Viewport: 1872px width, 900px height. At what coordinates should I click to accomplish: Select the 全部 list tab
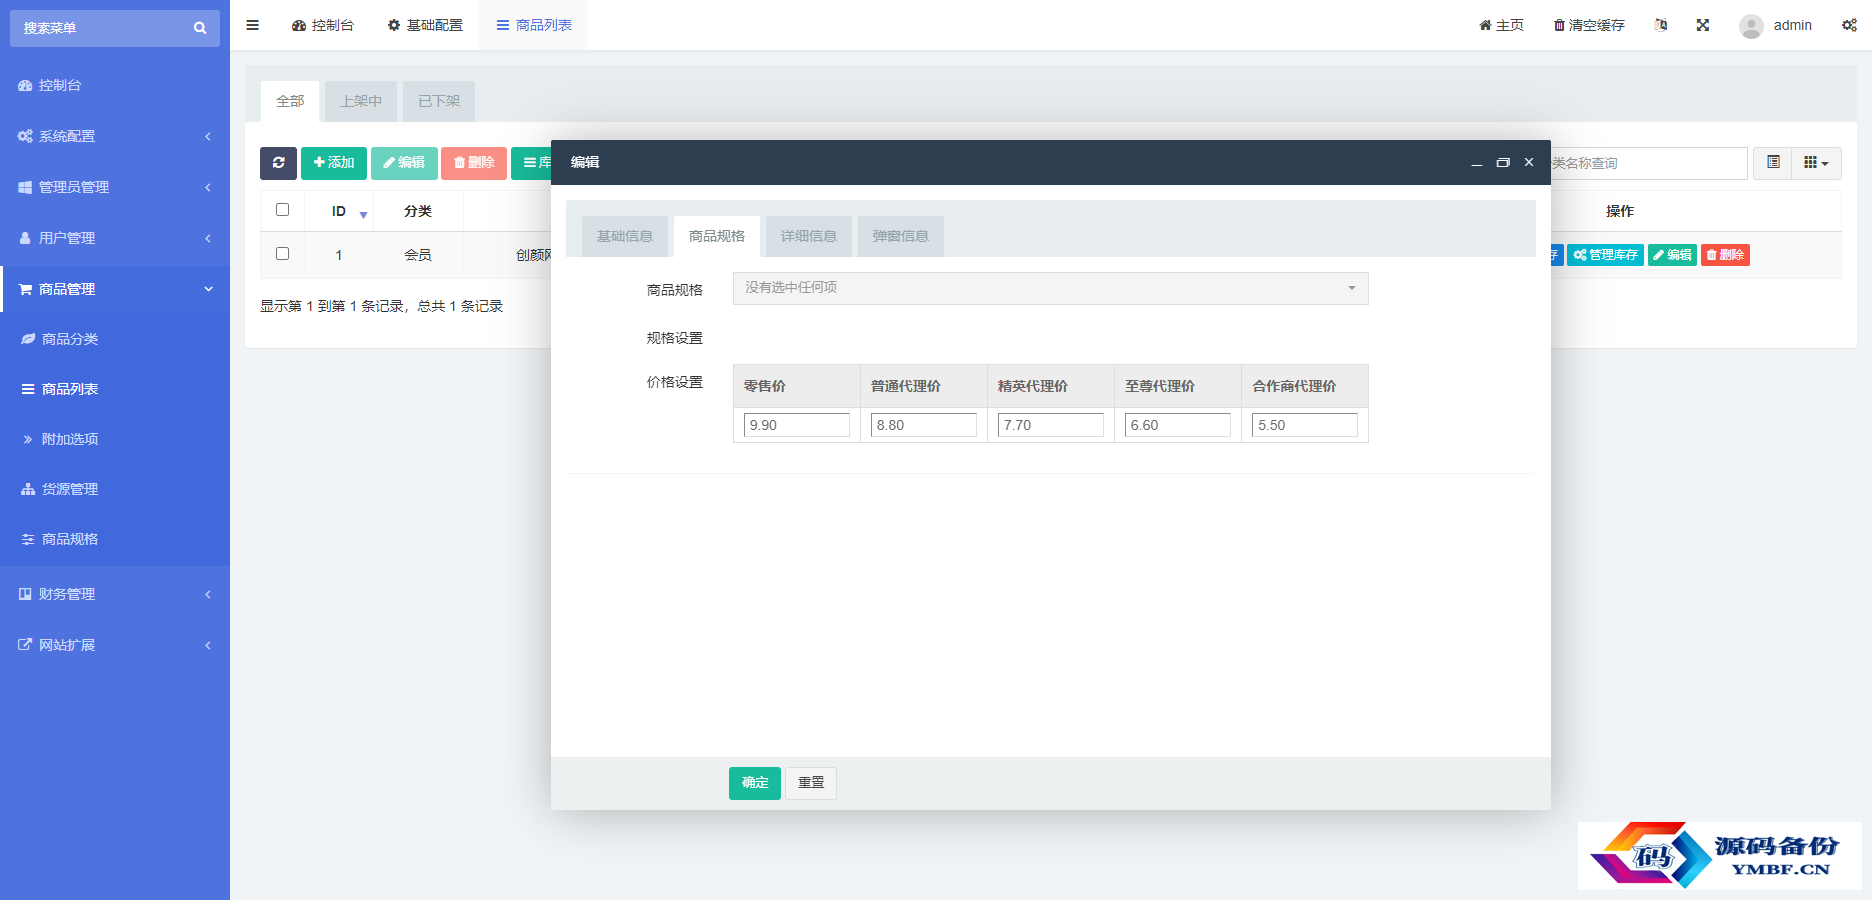coord(290,101)
